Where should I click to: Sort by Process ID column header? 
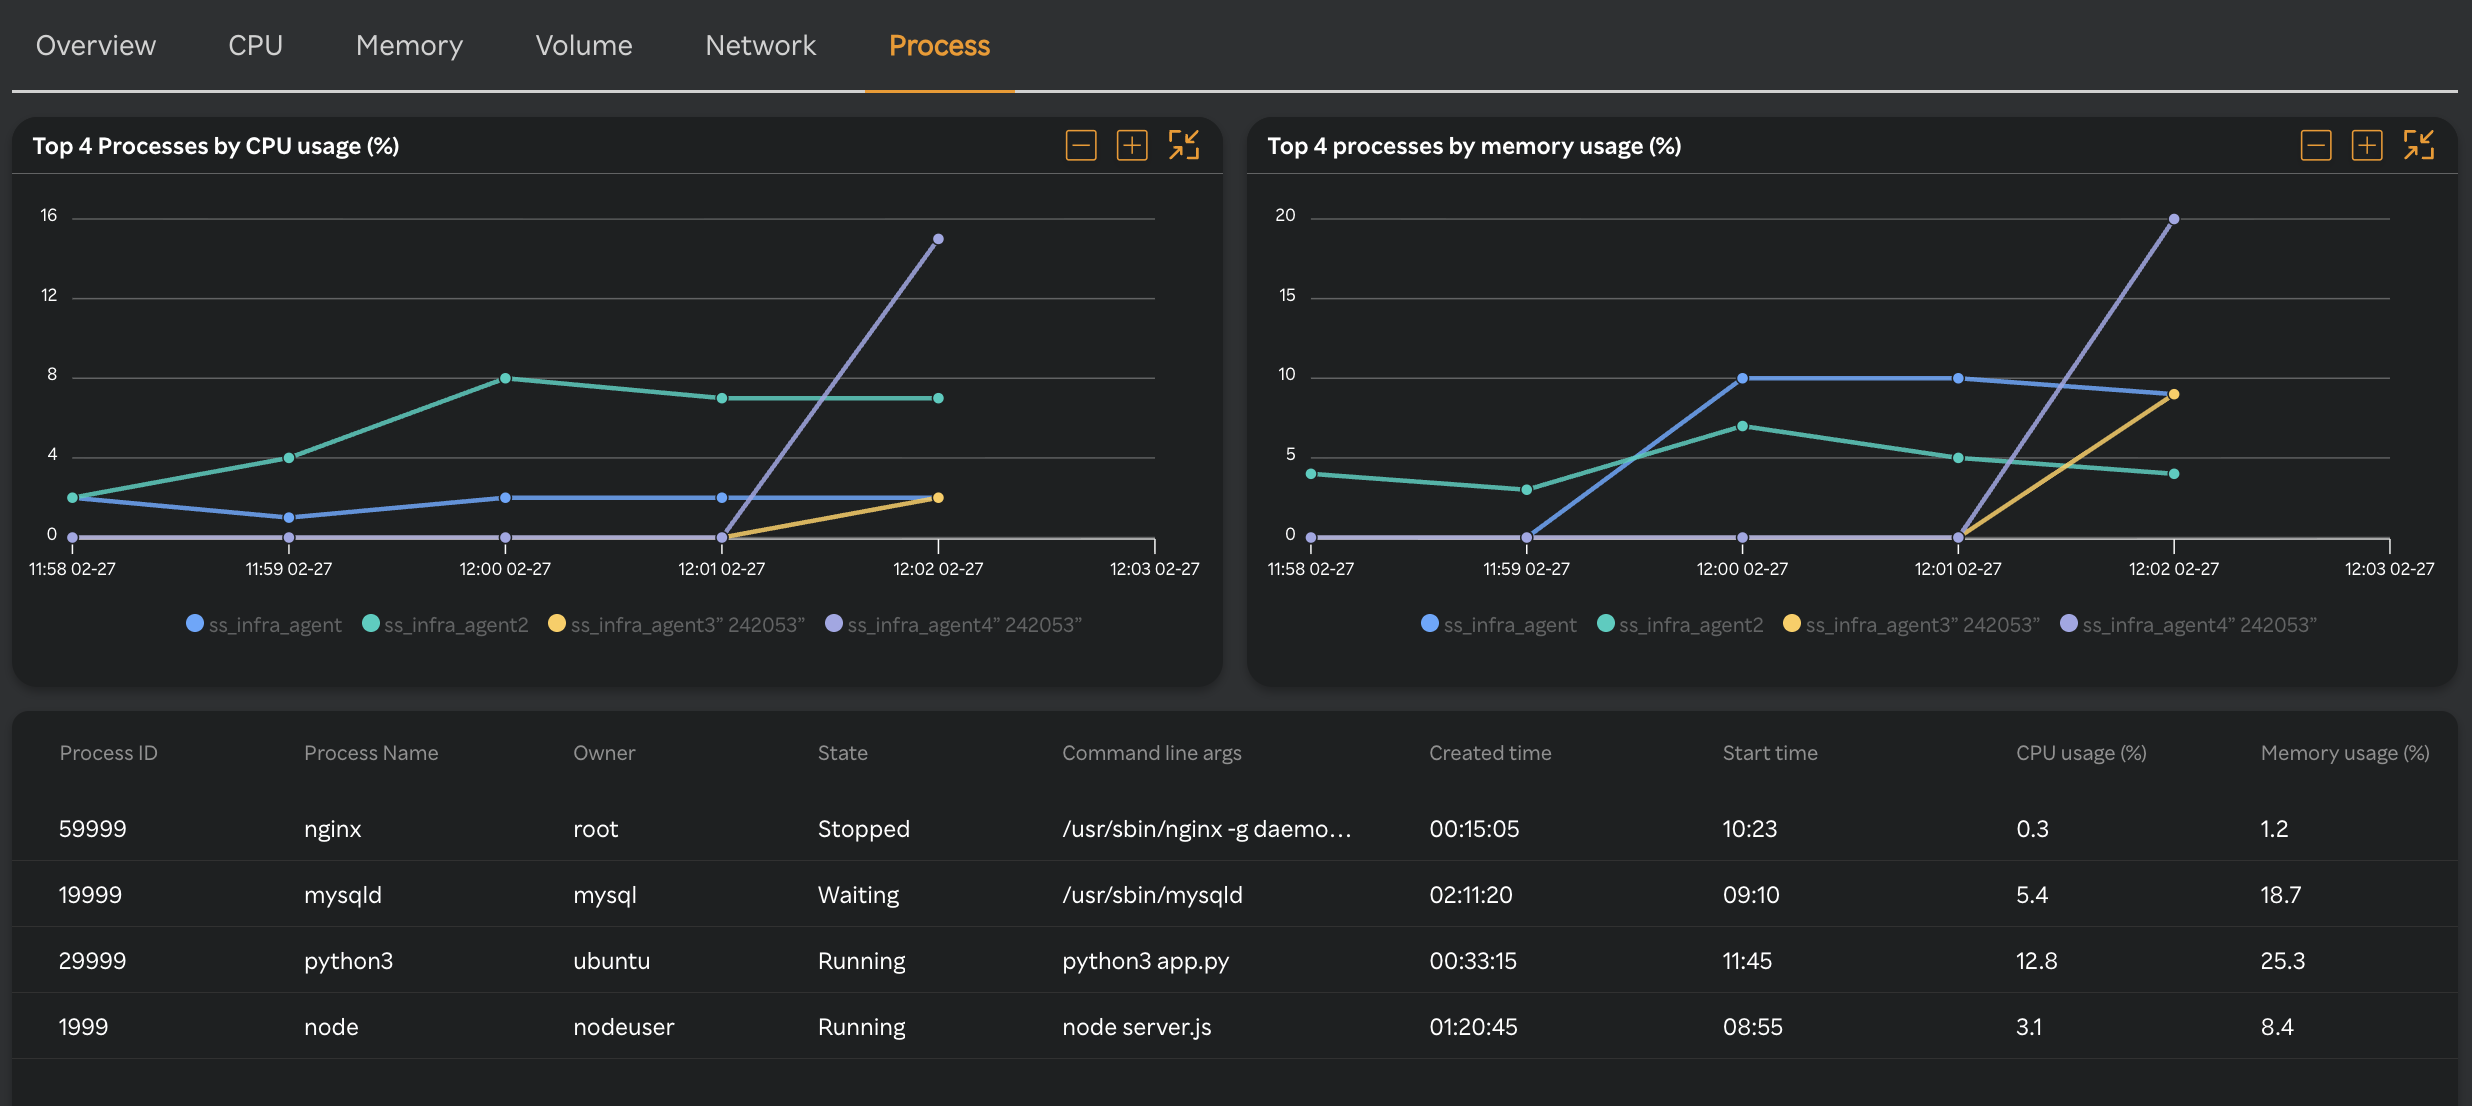point(108,753)
